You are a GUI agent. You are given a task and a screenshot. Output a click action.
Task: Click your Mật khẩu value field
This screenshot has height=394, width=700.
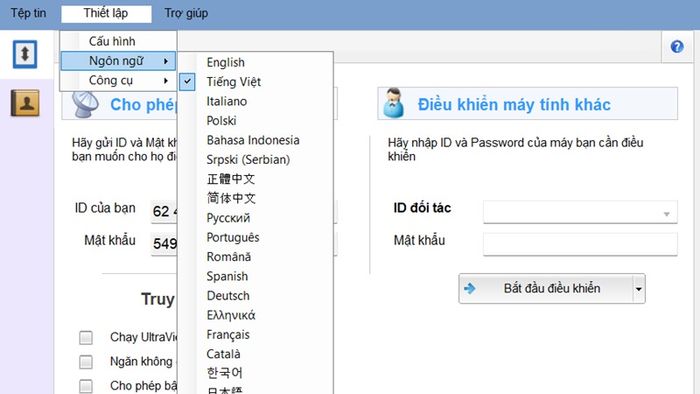[x=164, y=244]
